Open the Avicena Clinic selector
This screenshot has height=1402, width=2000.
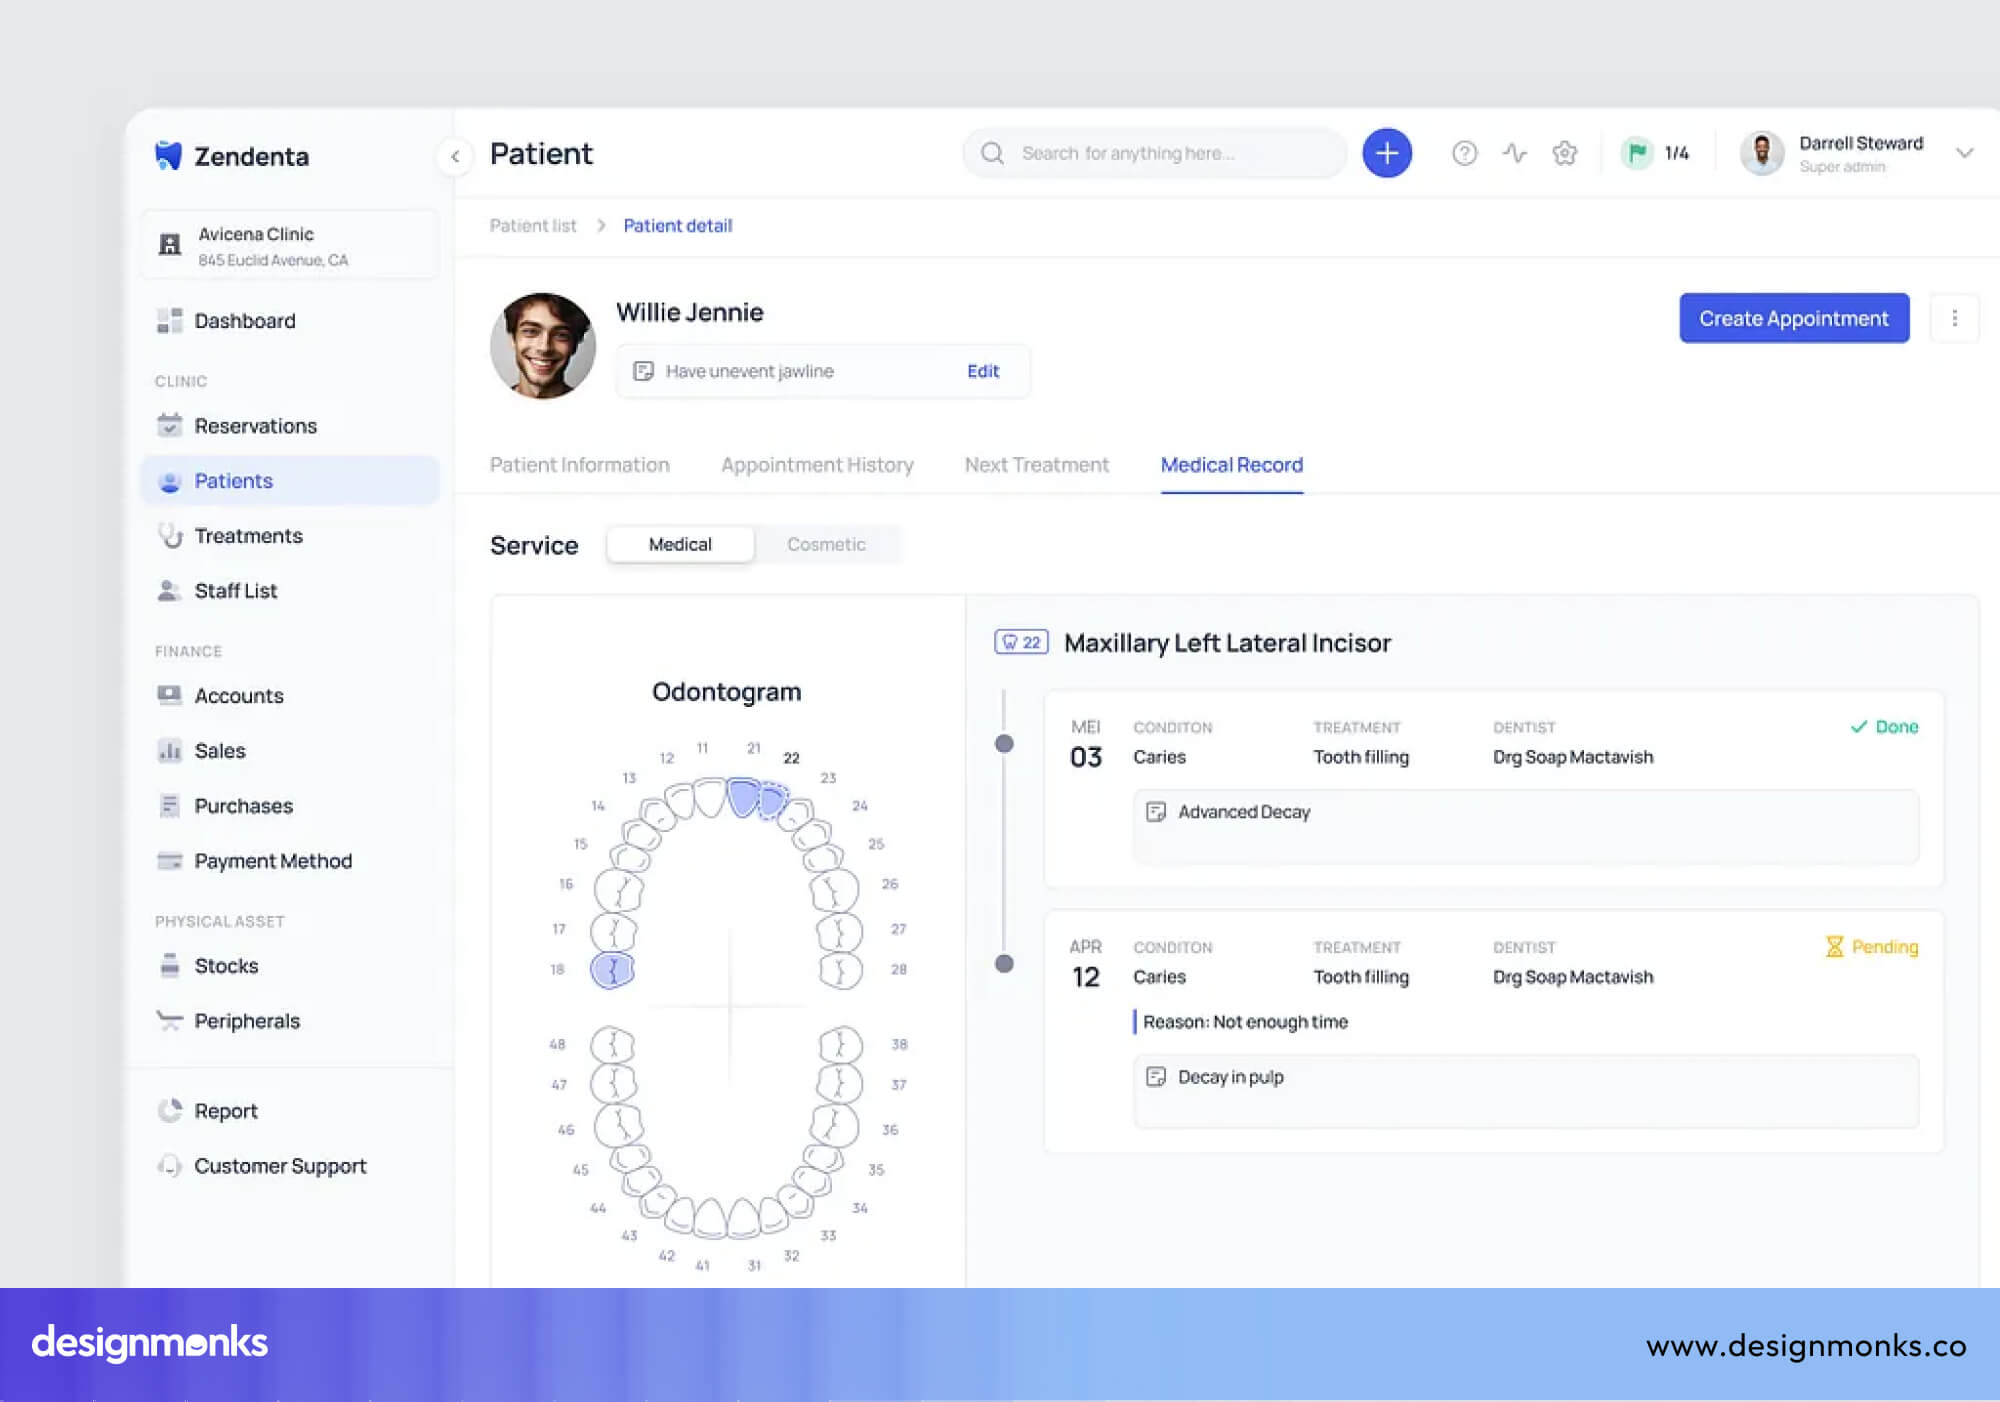pyautogui.click(x=290, y=245)
